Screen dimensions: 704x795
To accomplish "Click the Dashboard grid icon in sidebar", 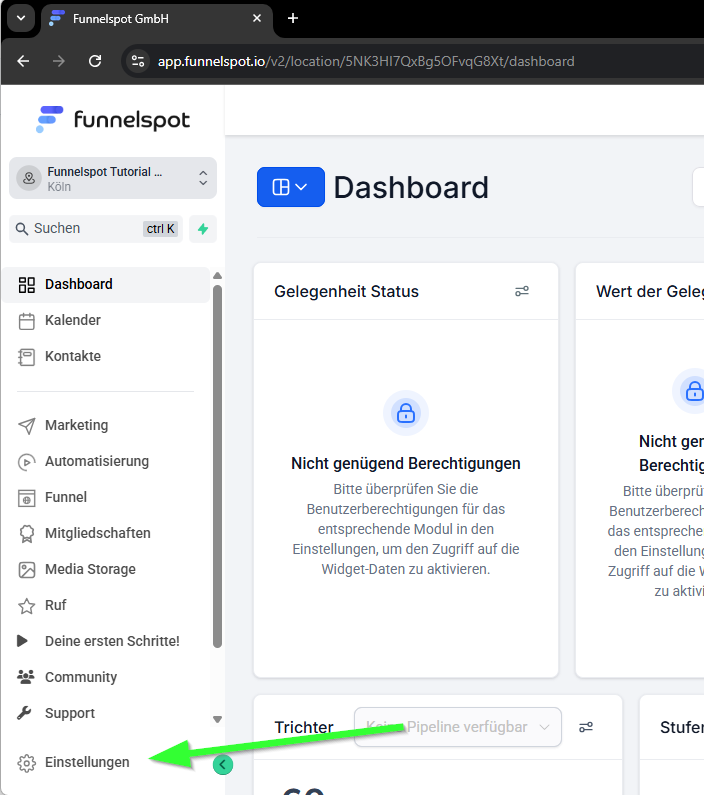I will 26,285.
